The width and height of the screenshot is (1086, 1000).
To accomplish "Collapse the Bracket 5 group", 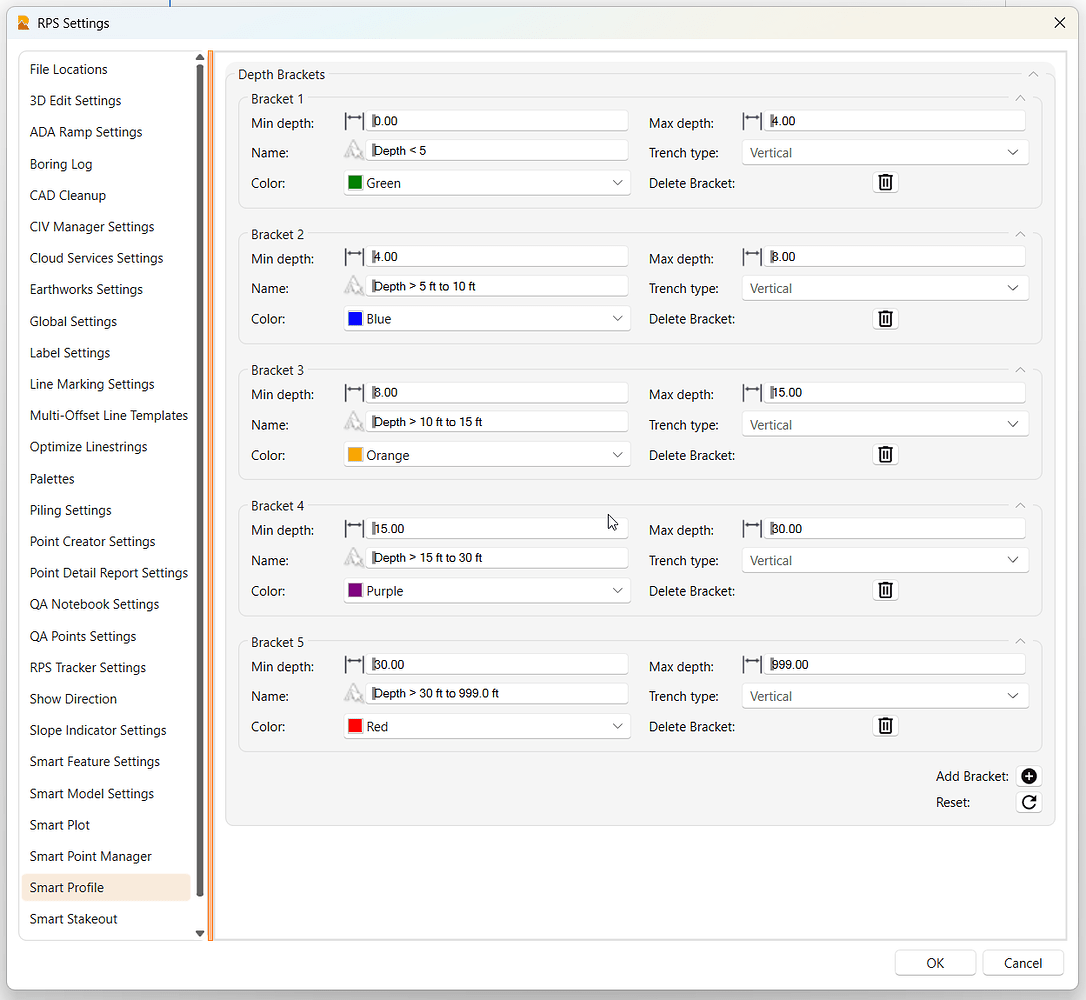I will [x=1020, y=641].
